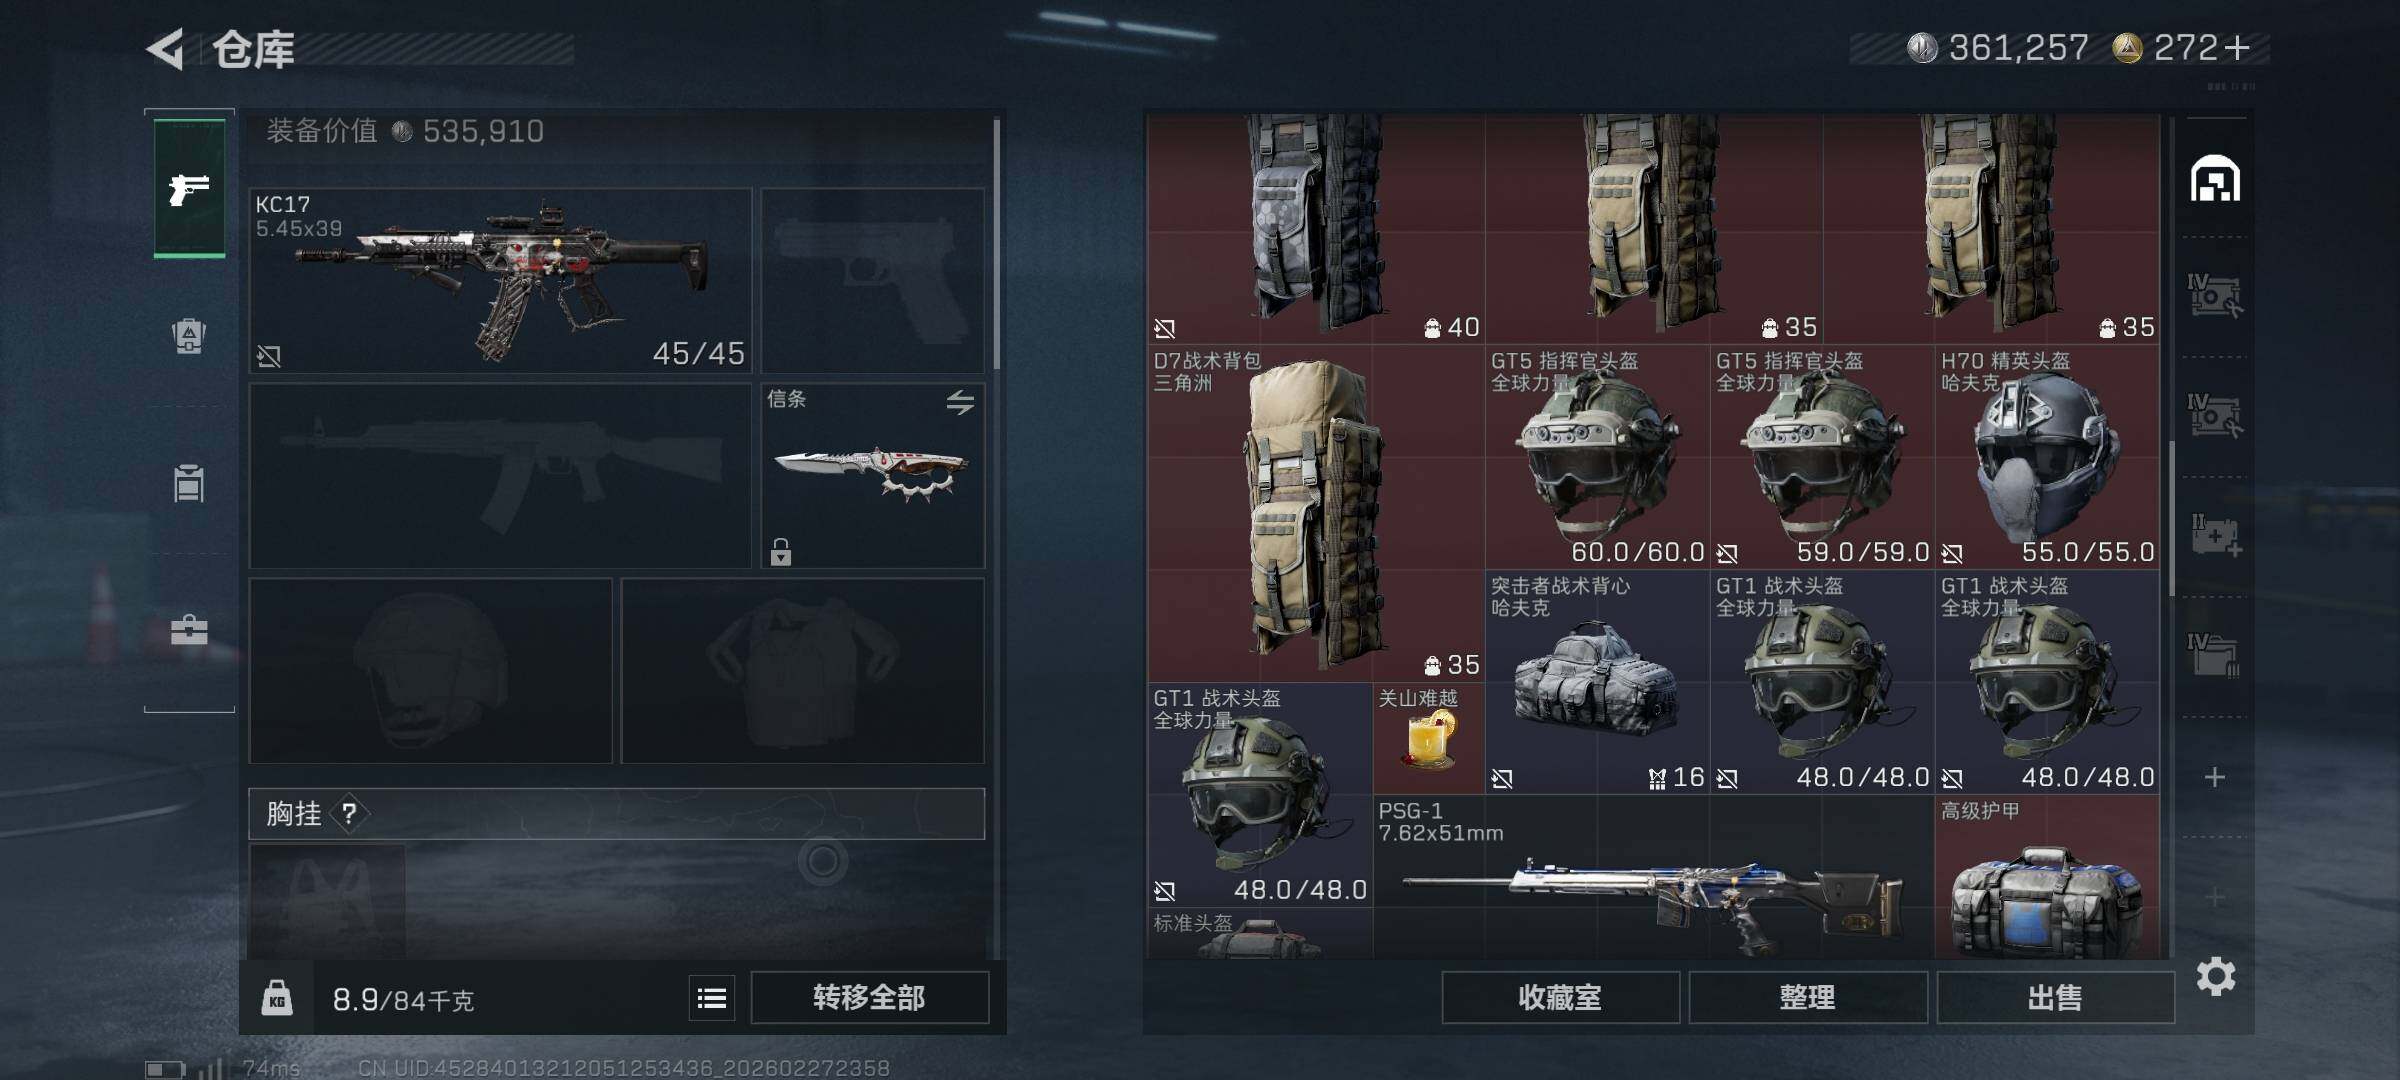The image size is (2400, 1080).
Task: Click the 转移全部 transfer all button
Action: point(869,997)
